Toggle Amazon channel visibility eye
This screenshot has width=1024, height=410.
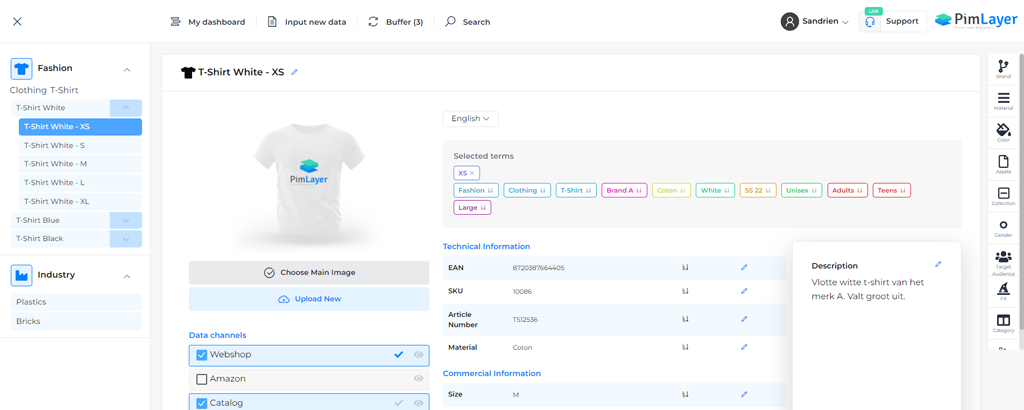pyautogui.click(x=419, y=379)
